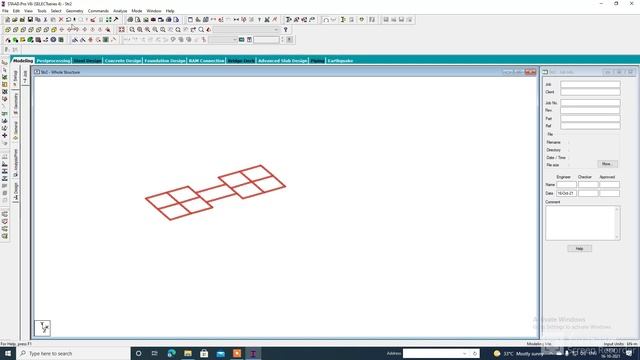The width and height of the screenshot is (640, 360).
Task: Click the Windows Start button
Action: (x=8, y=353)
